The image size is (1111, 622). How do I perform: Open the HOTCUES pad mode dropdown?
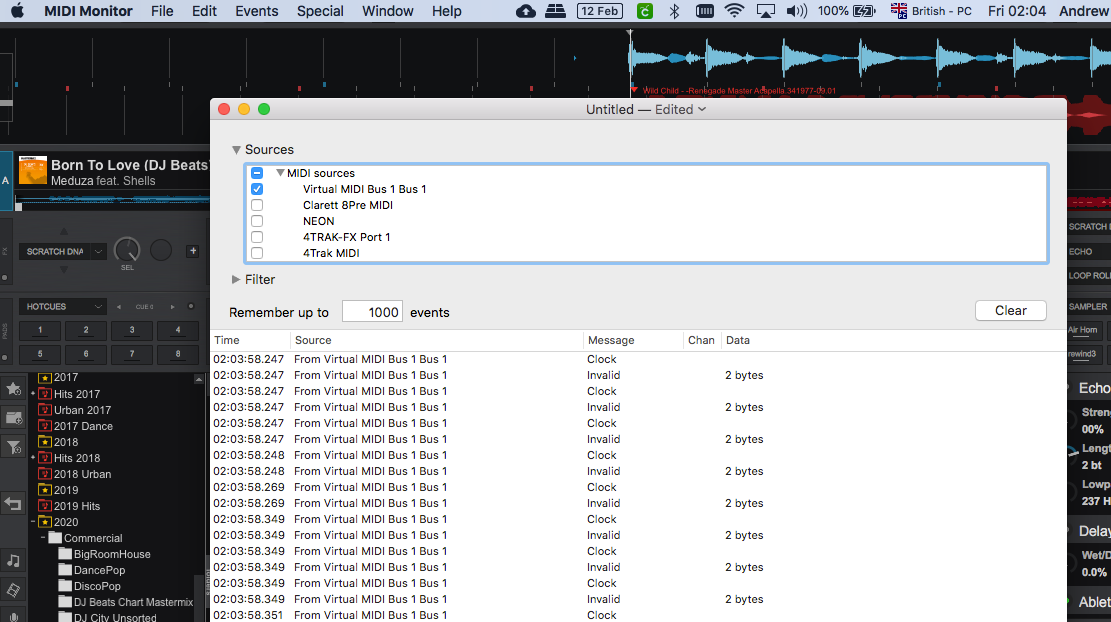[62, 307]
